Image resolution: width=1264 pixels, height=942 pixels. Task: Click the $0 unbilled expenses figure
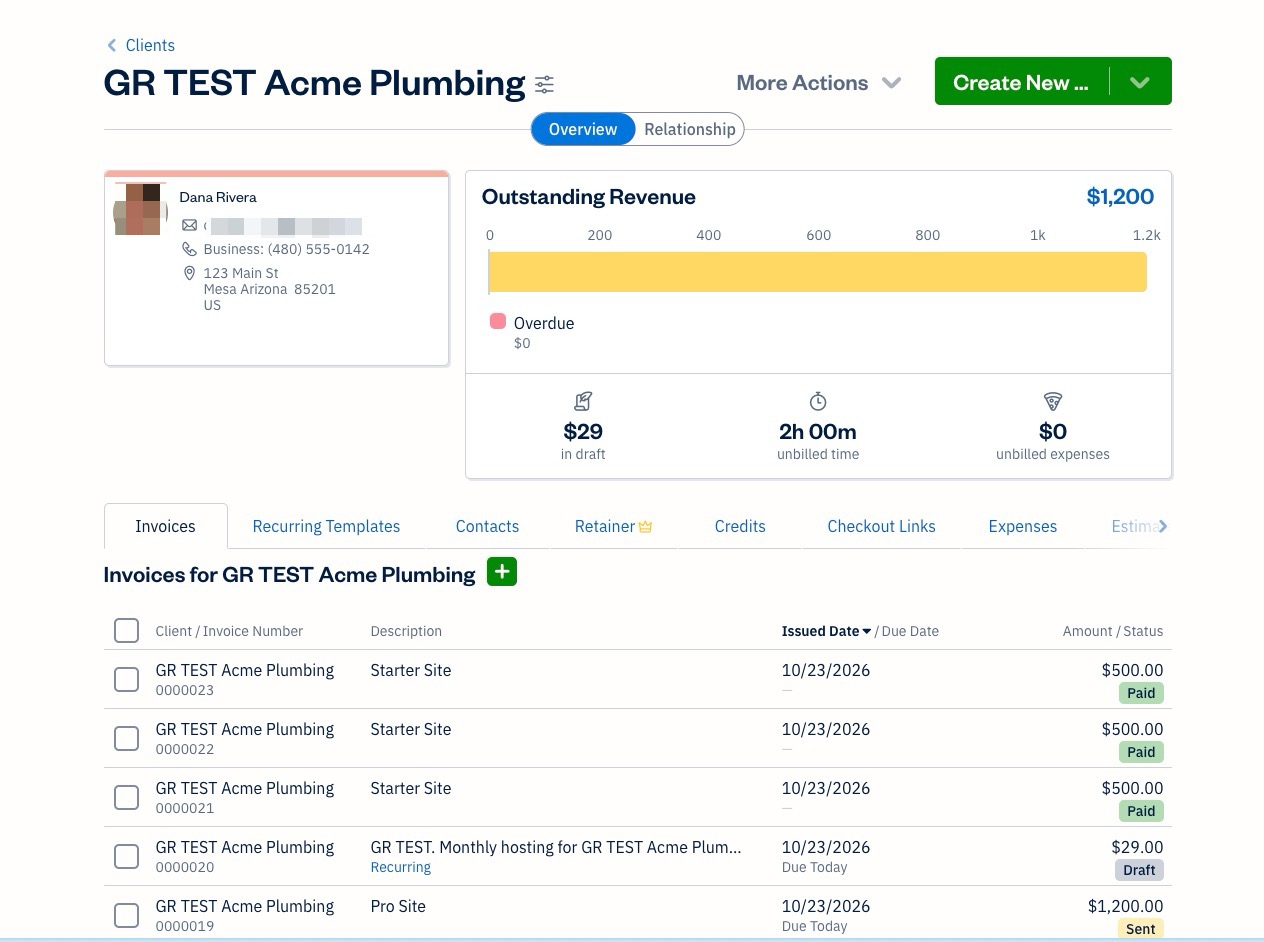point(1053,431)
